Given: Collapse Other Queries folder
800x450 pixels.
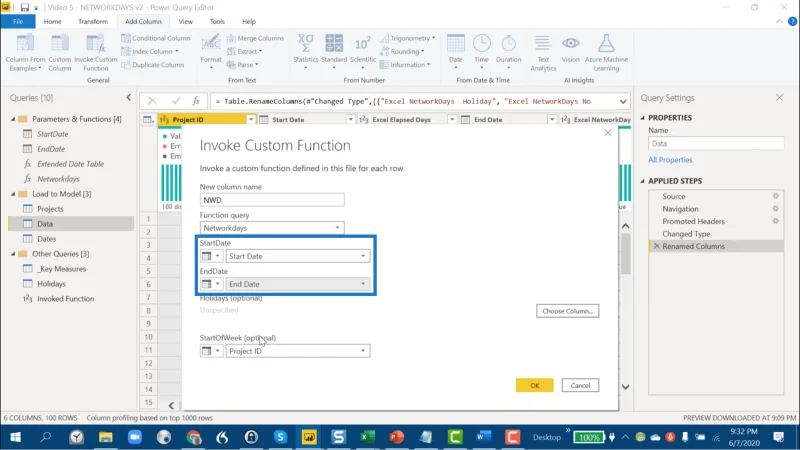Looking at the screenshot, I should coord(13,254).
